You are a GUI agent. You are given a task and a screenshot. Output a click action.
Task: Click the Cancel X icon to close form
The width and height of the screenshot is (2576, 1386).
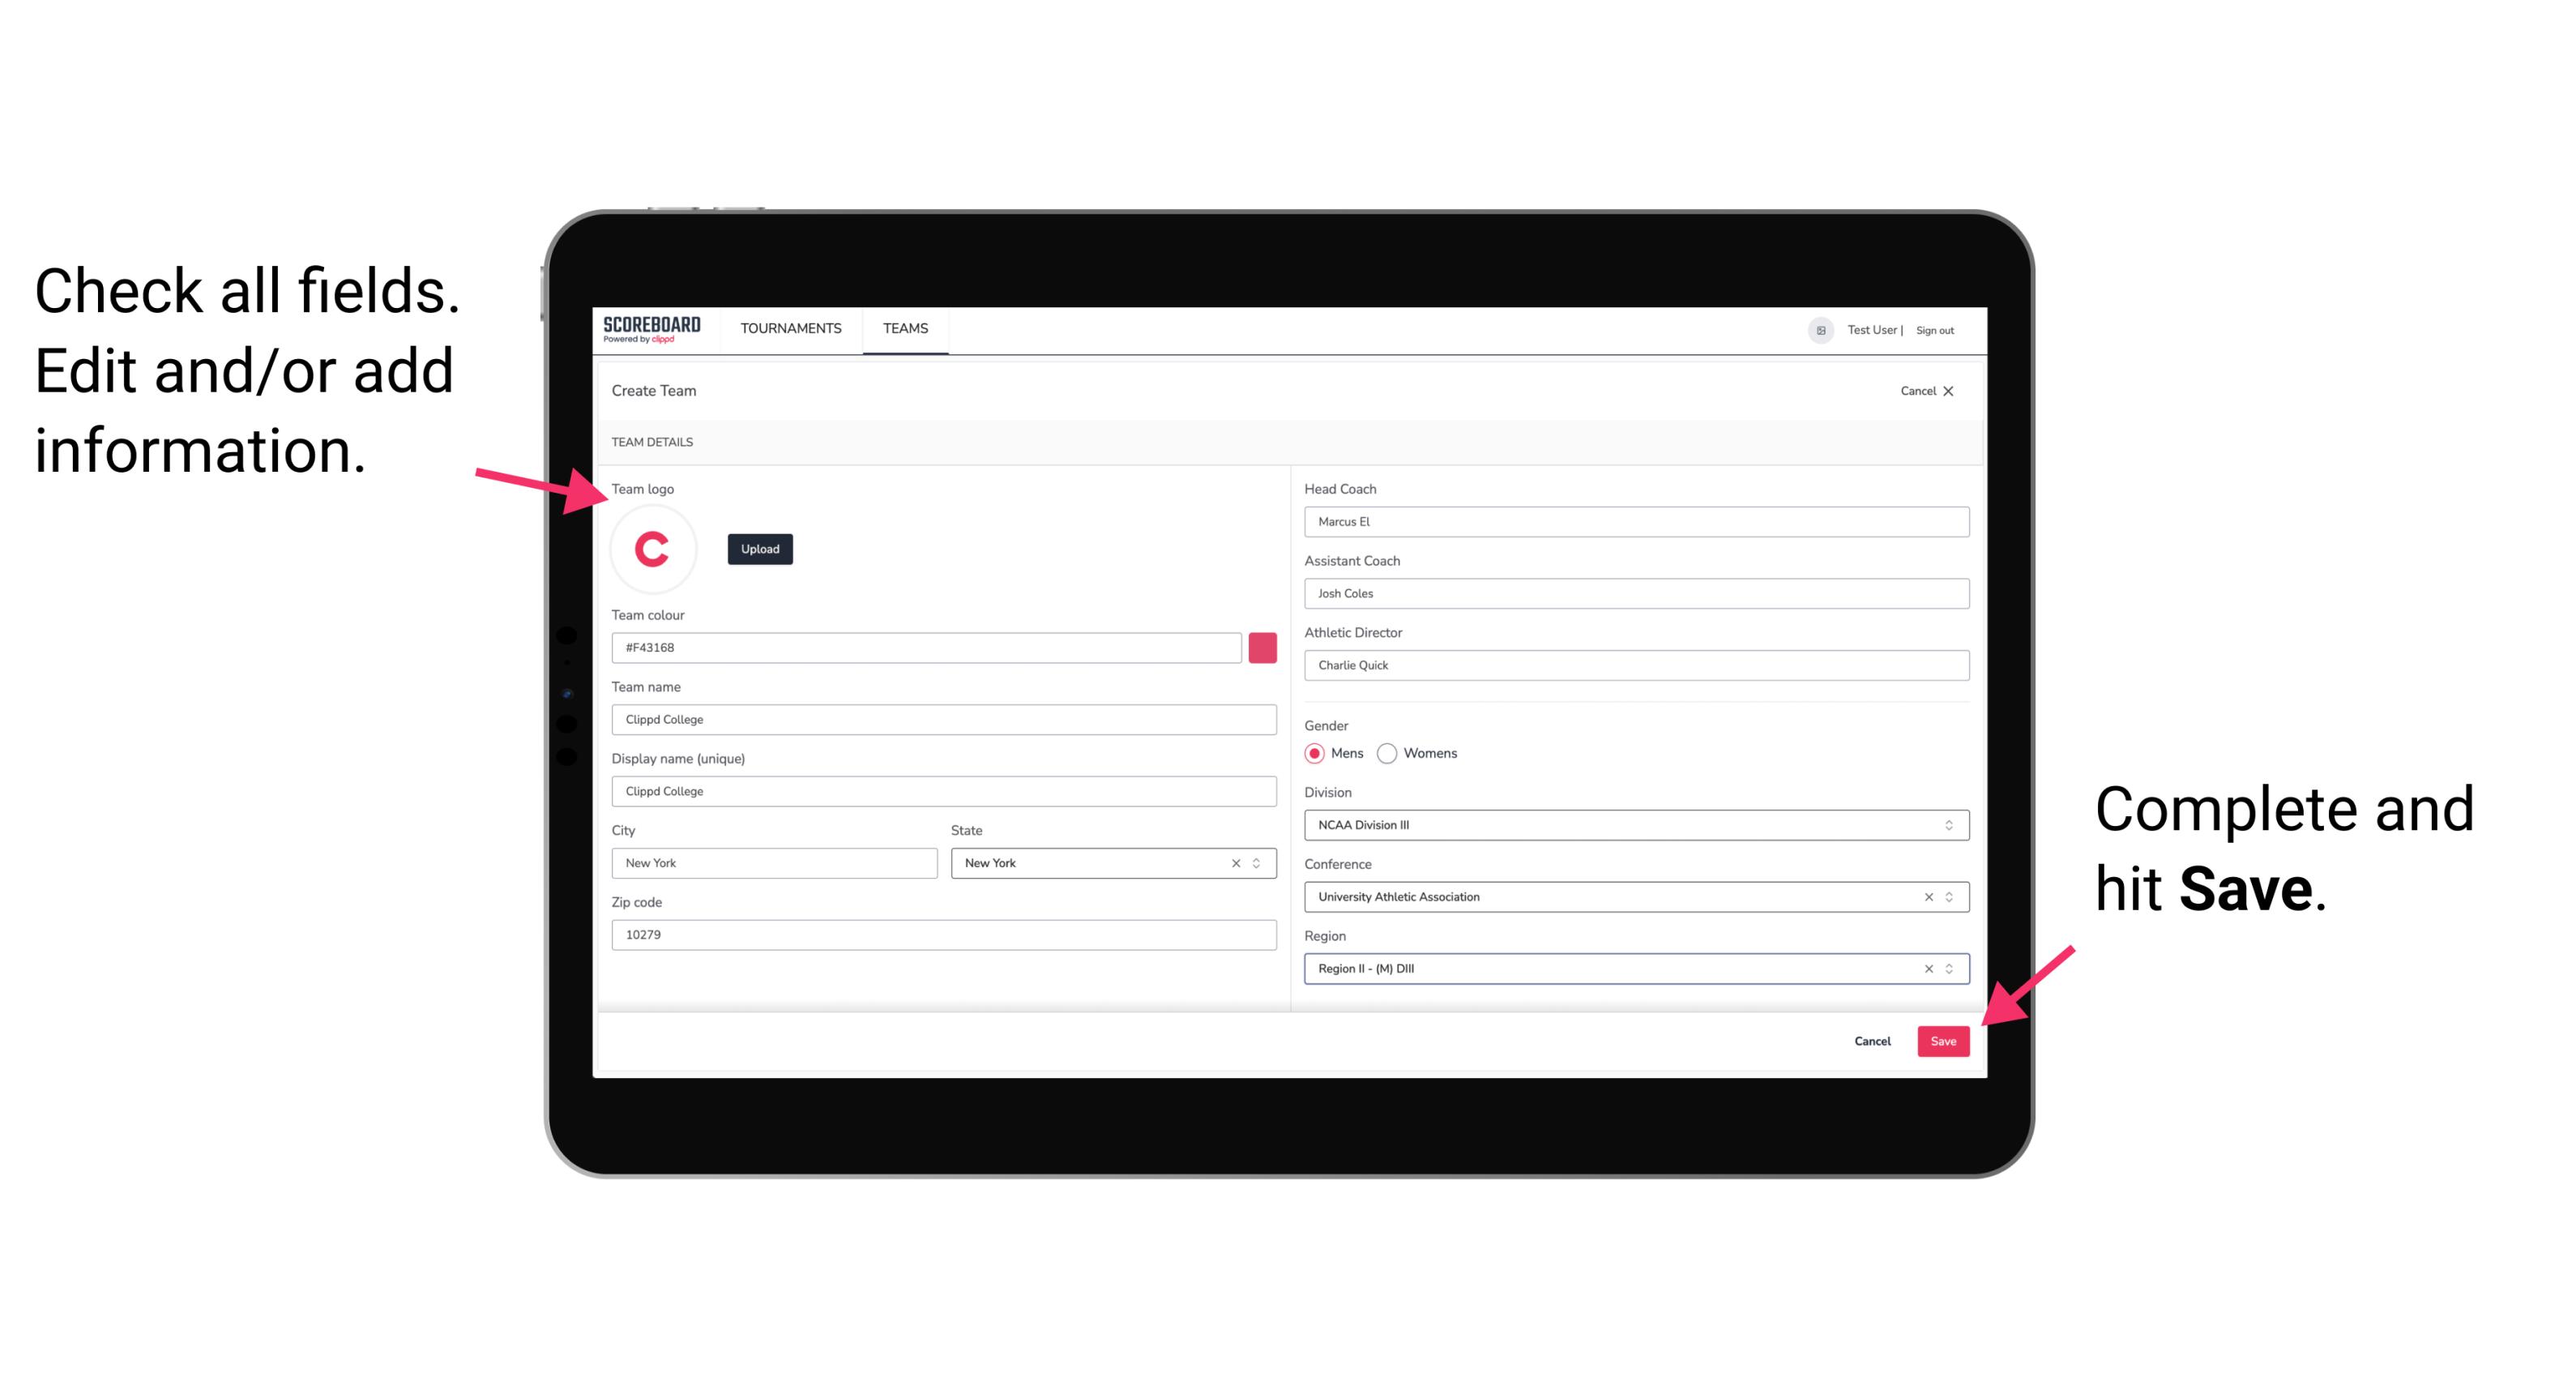(x=1959, y=391)
